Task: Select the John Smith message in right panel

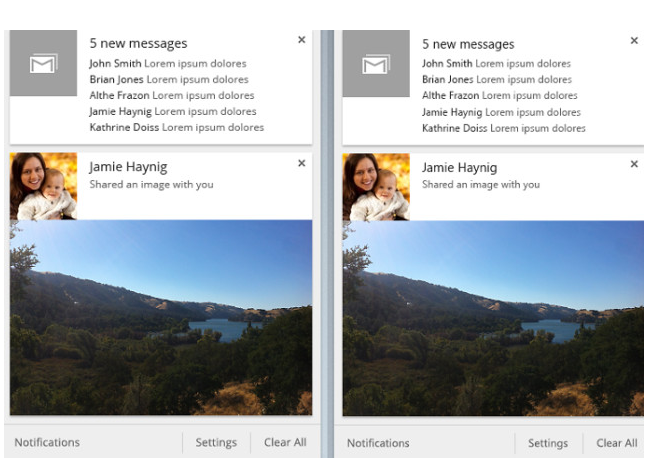Action: coord(496,64)
